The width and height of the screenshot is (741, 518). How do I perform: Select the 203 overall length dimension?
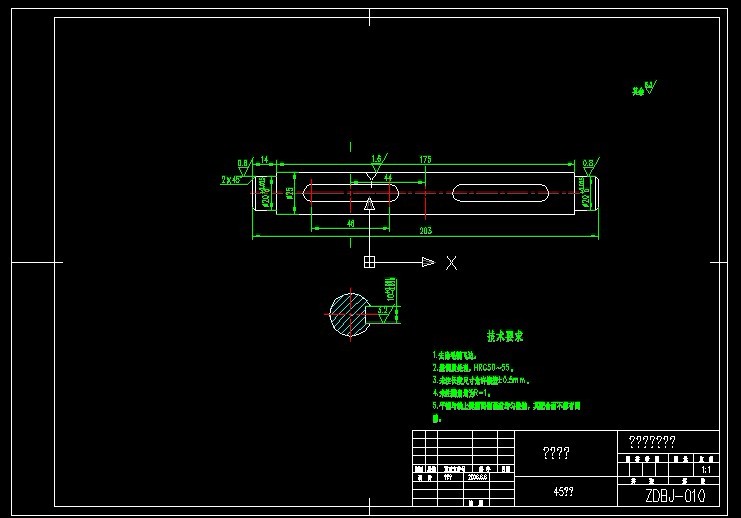tap(425, 231)
